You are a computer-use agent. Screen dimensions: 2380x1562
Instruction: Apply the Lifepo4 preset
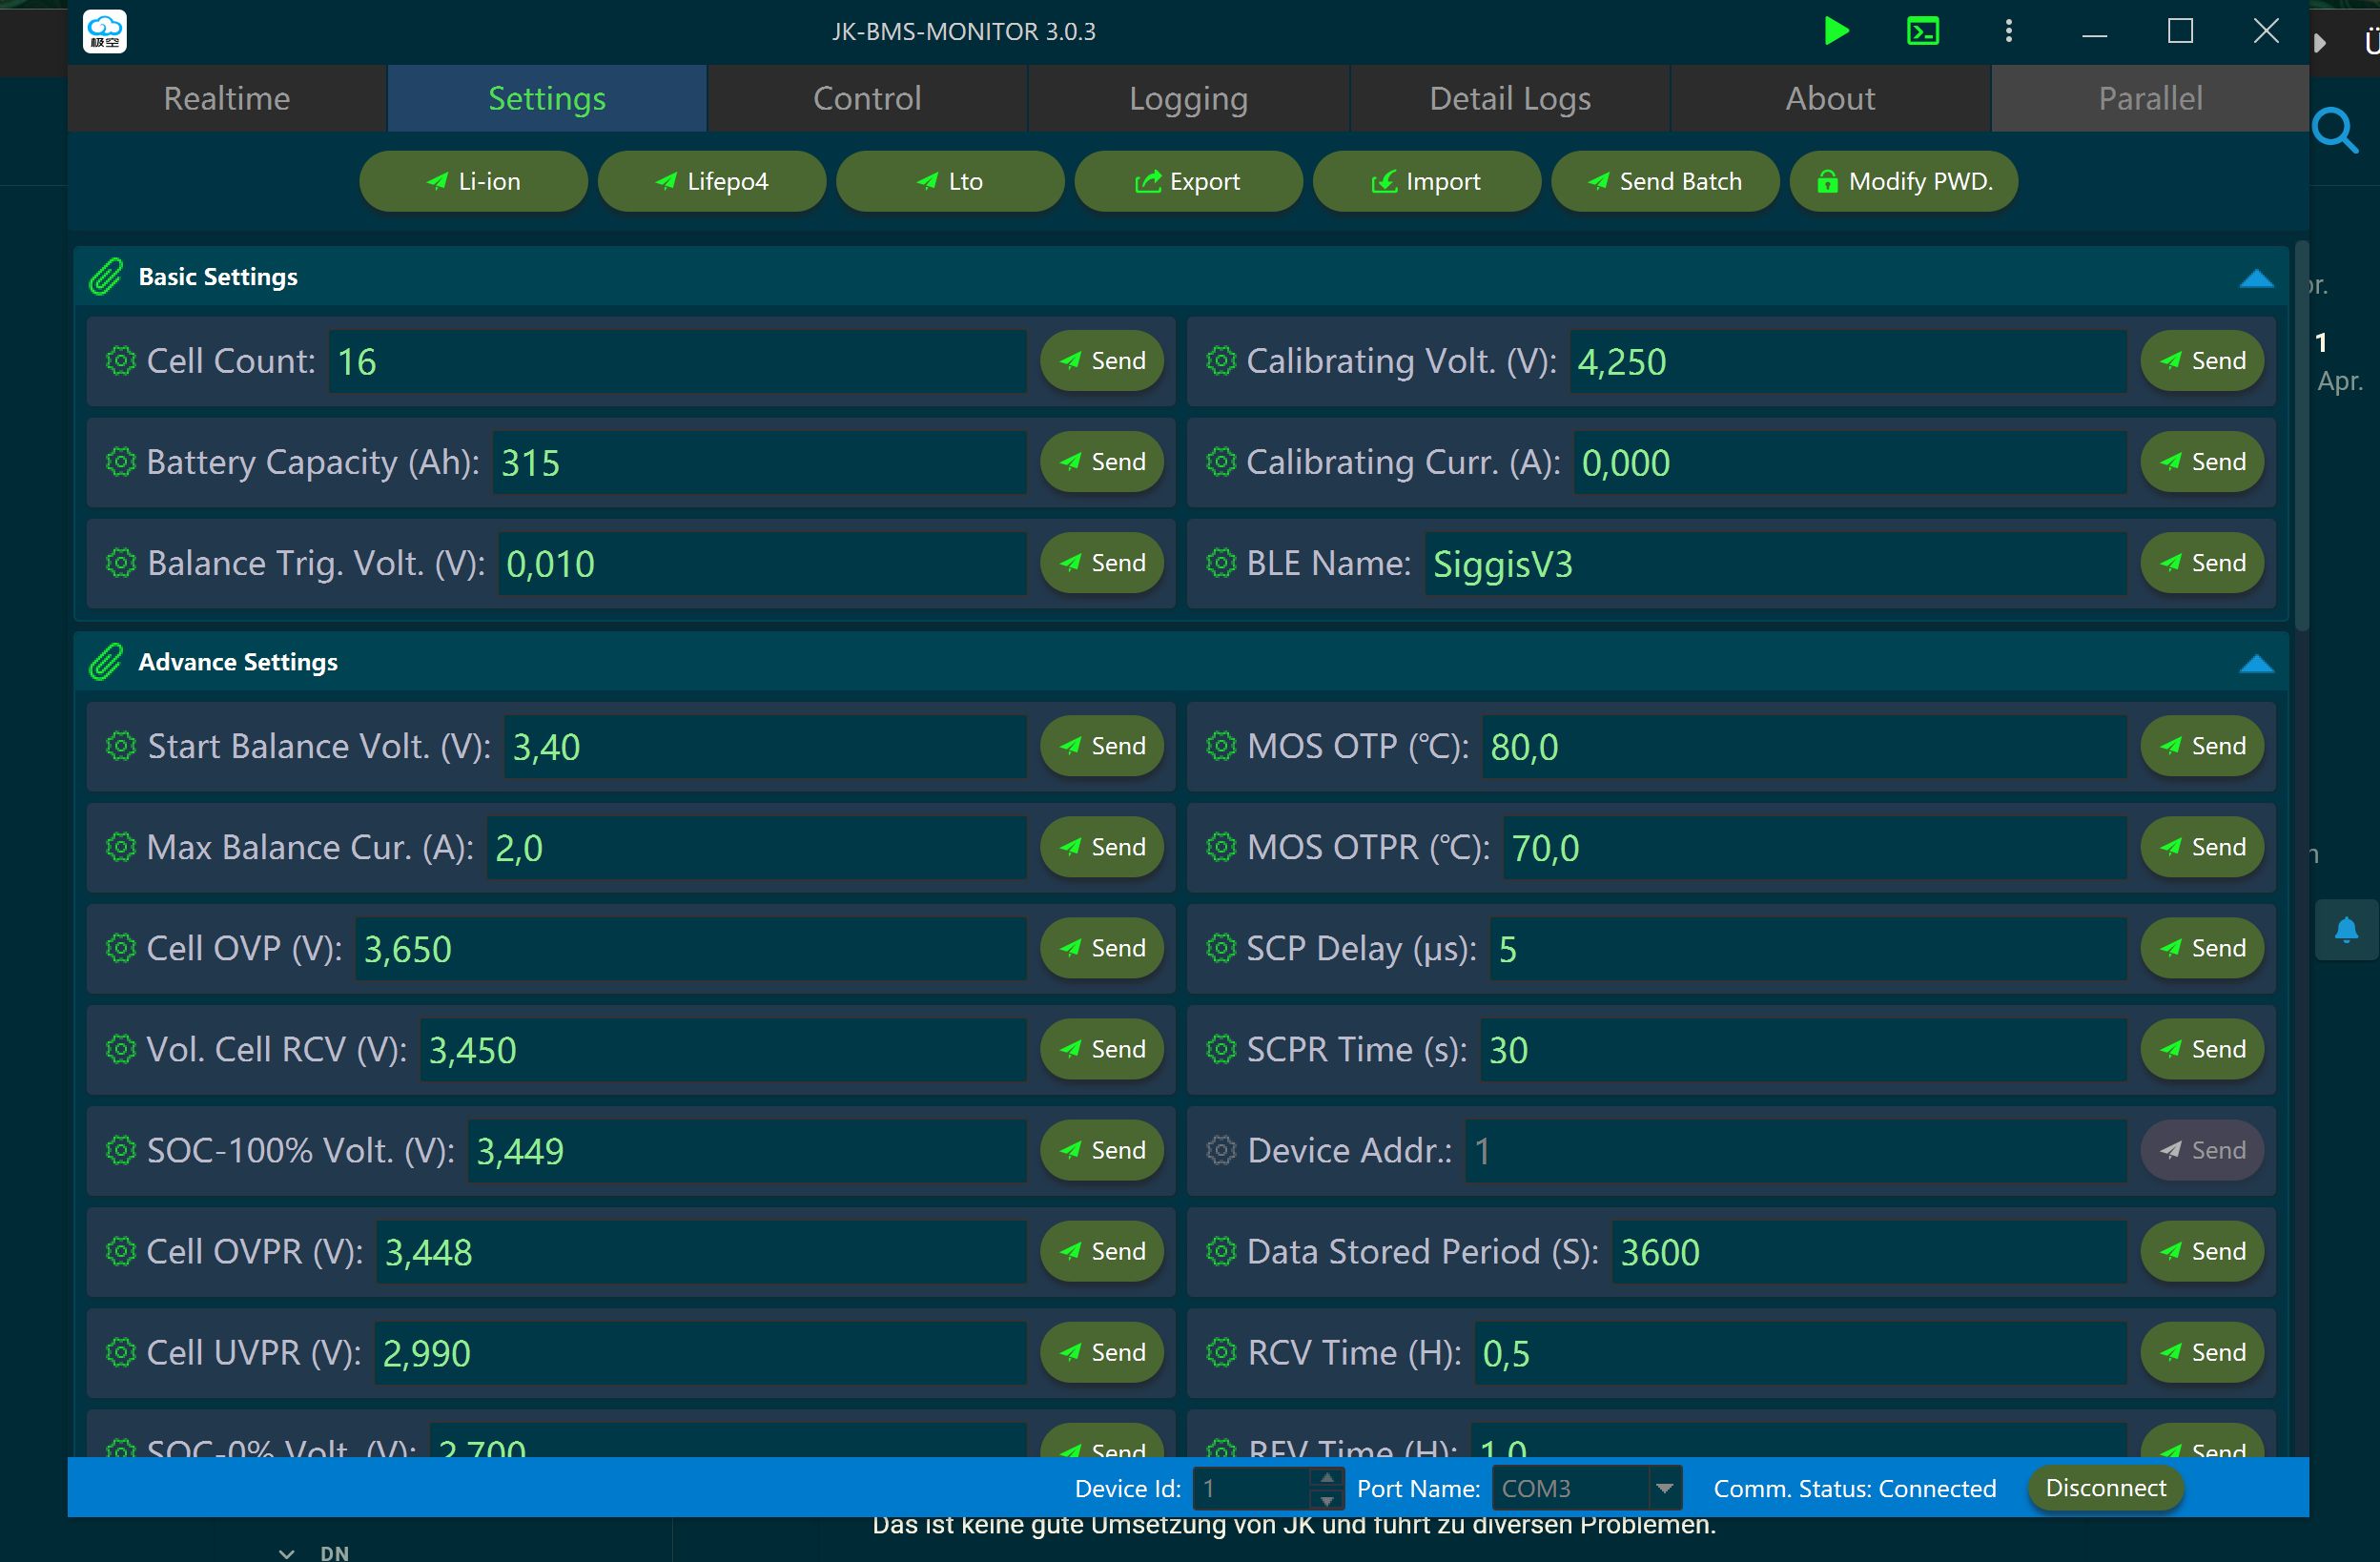coord(711,181)
